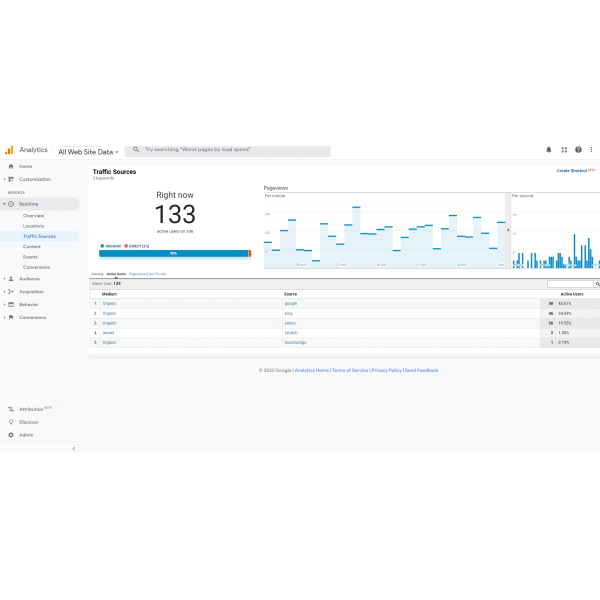Sort by the Medium column header
Viewport: 600px width, 600px height.
pyautogui.click(x=109, y=294)
